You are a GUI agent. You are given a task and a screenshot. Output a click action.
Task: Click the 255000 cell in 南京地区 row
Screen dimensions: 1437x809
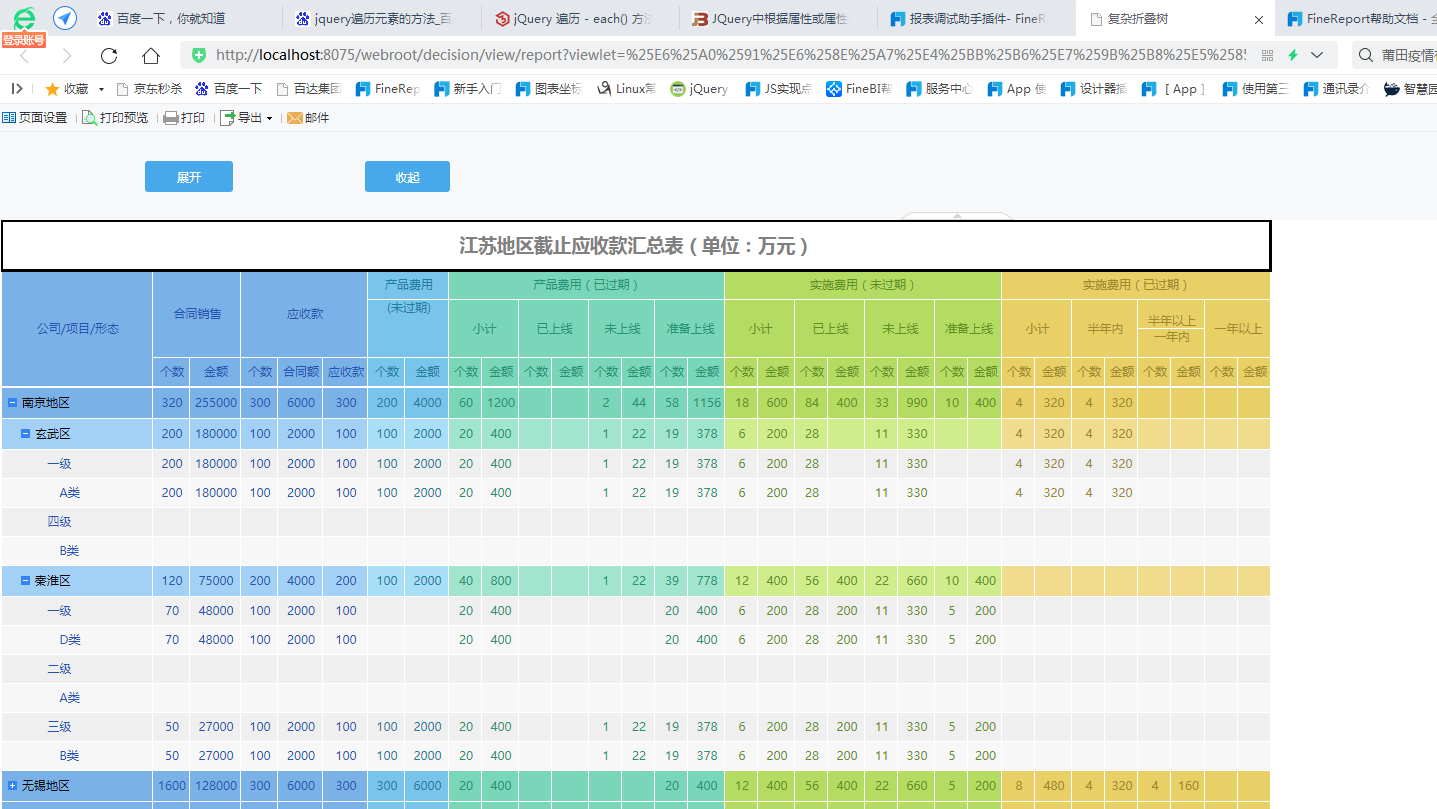click(x=216, y=403)
